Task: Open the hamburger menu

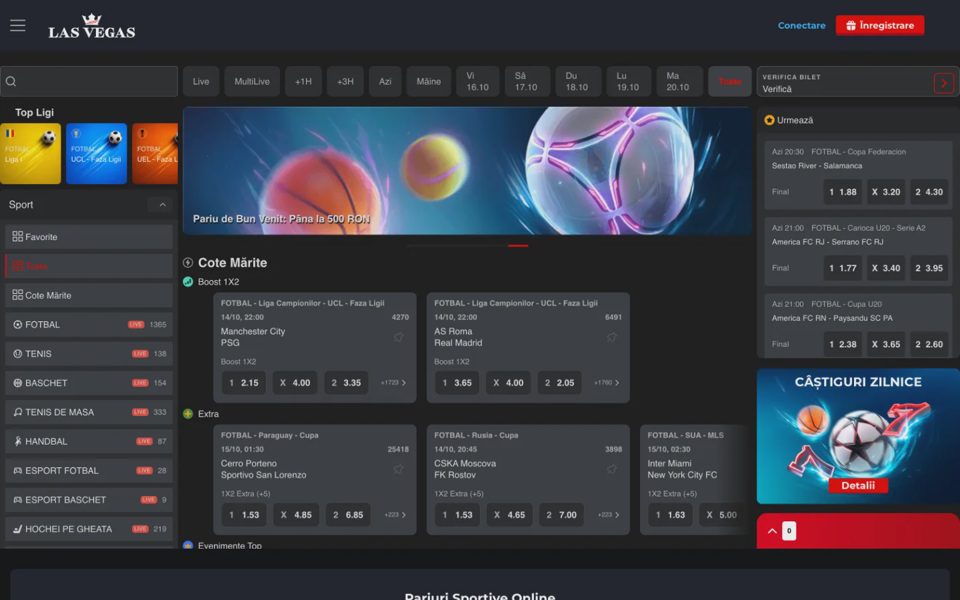Action: click(x=18, y=25)
